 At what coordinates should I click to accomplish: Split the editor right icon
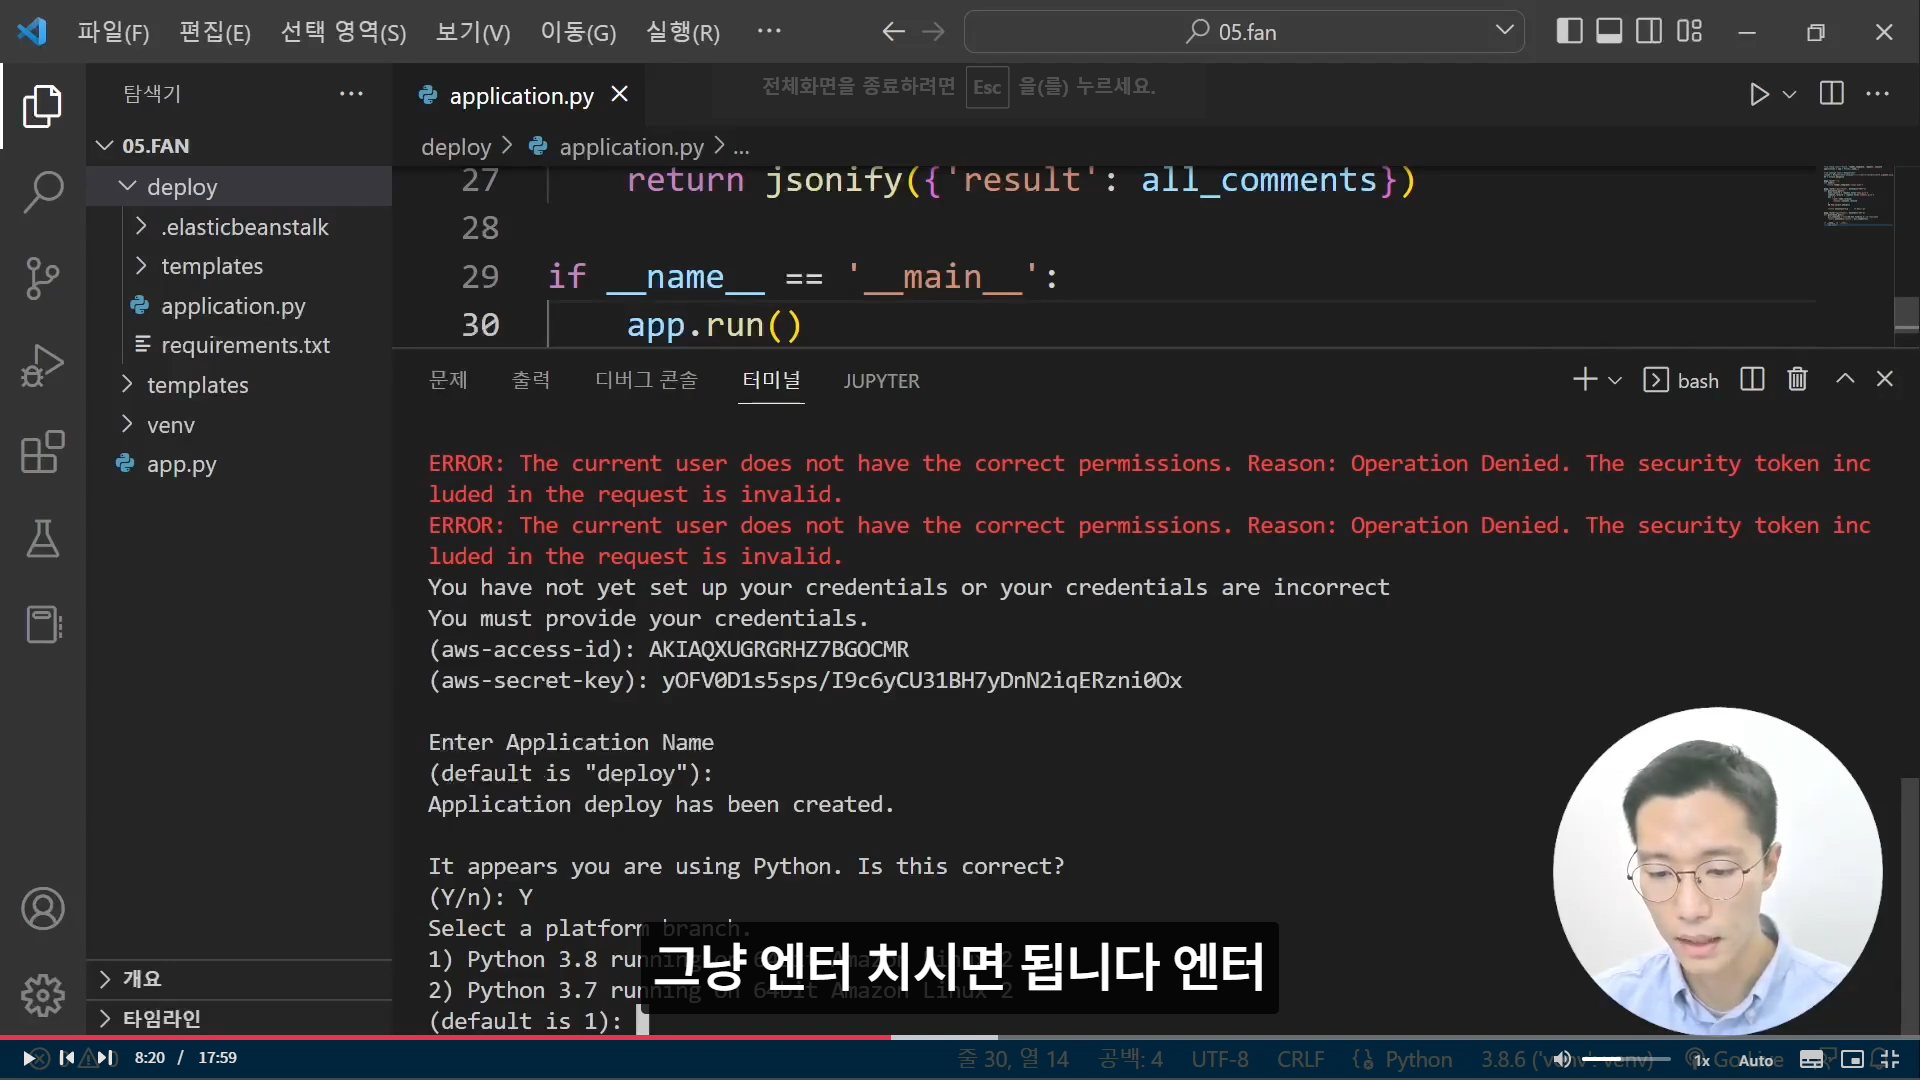click(1832, 94)
